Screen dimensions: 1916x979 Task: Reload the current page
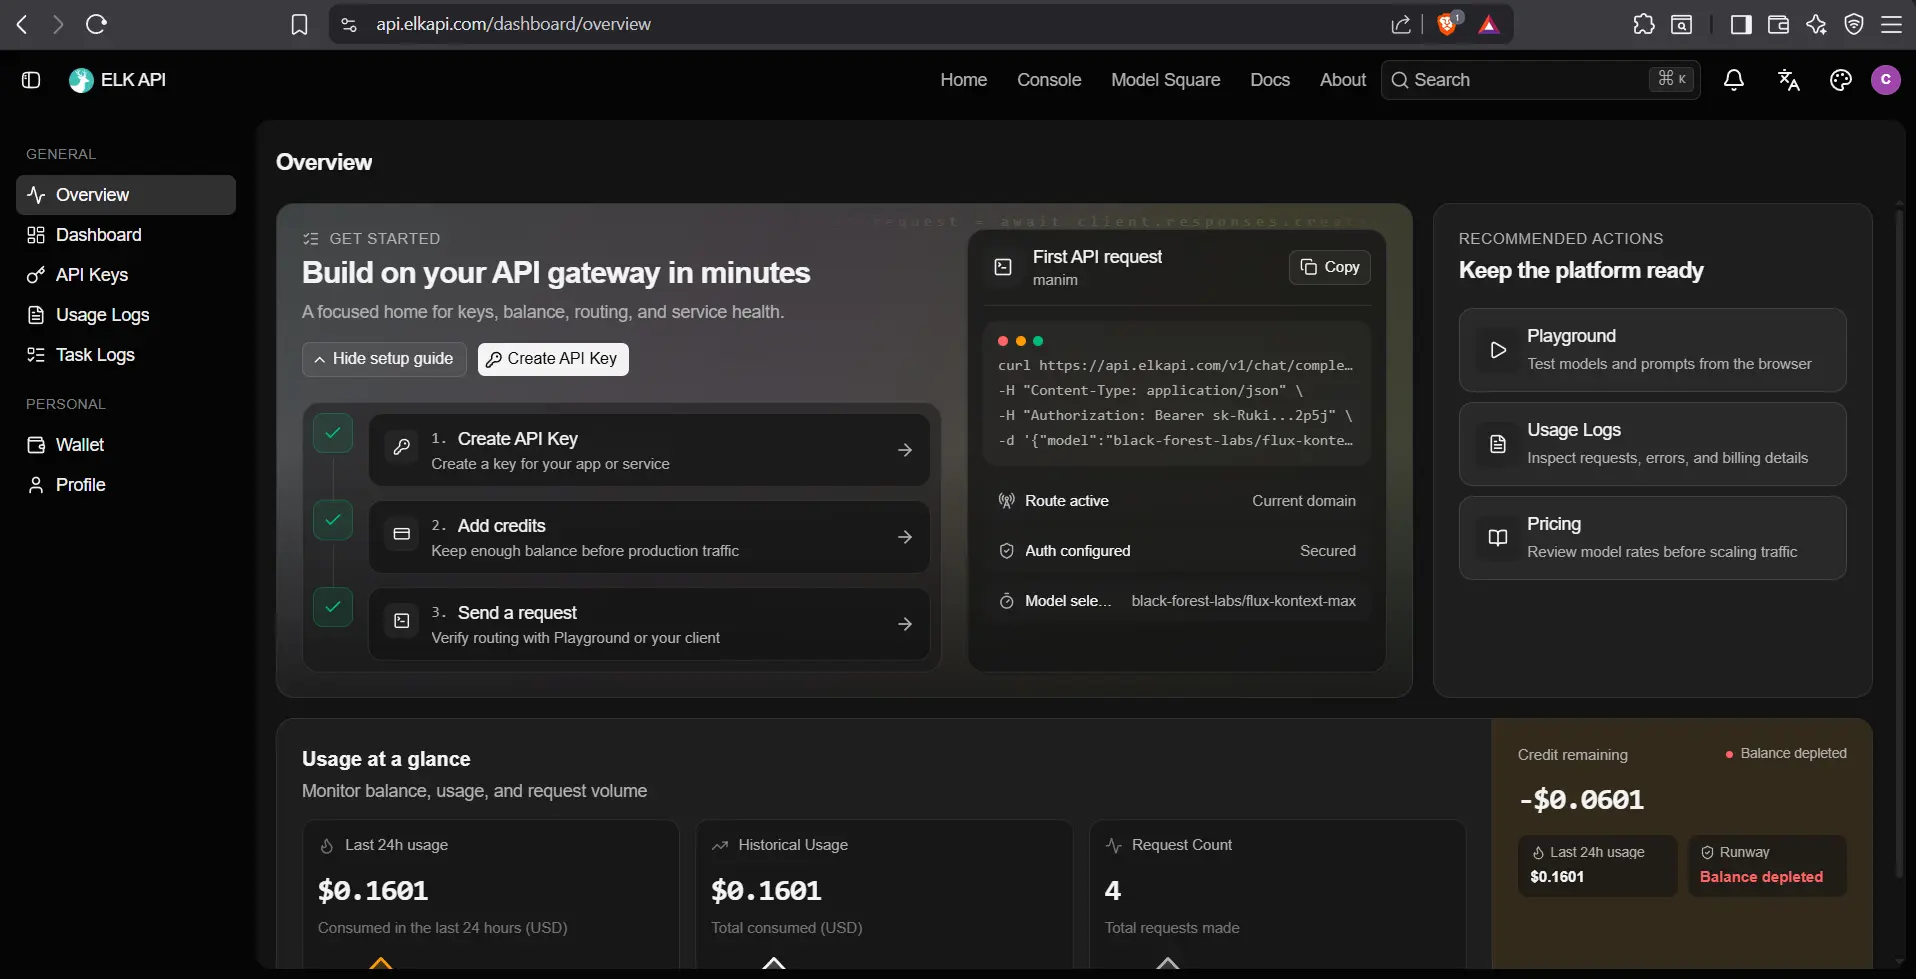click(x=97, y=24)
